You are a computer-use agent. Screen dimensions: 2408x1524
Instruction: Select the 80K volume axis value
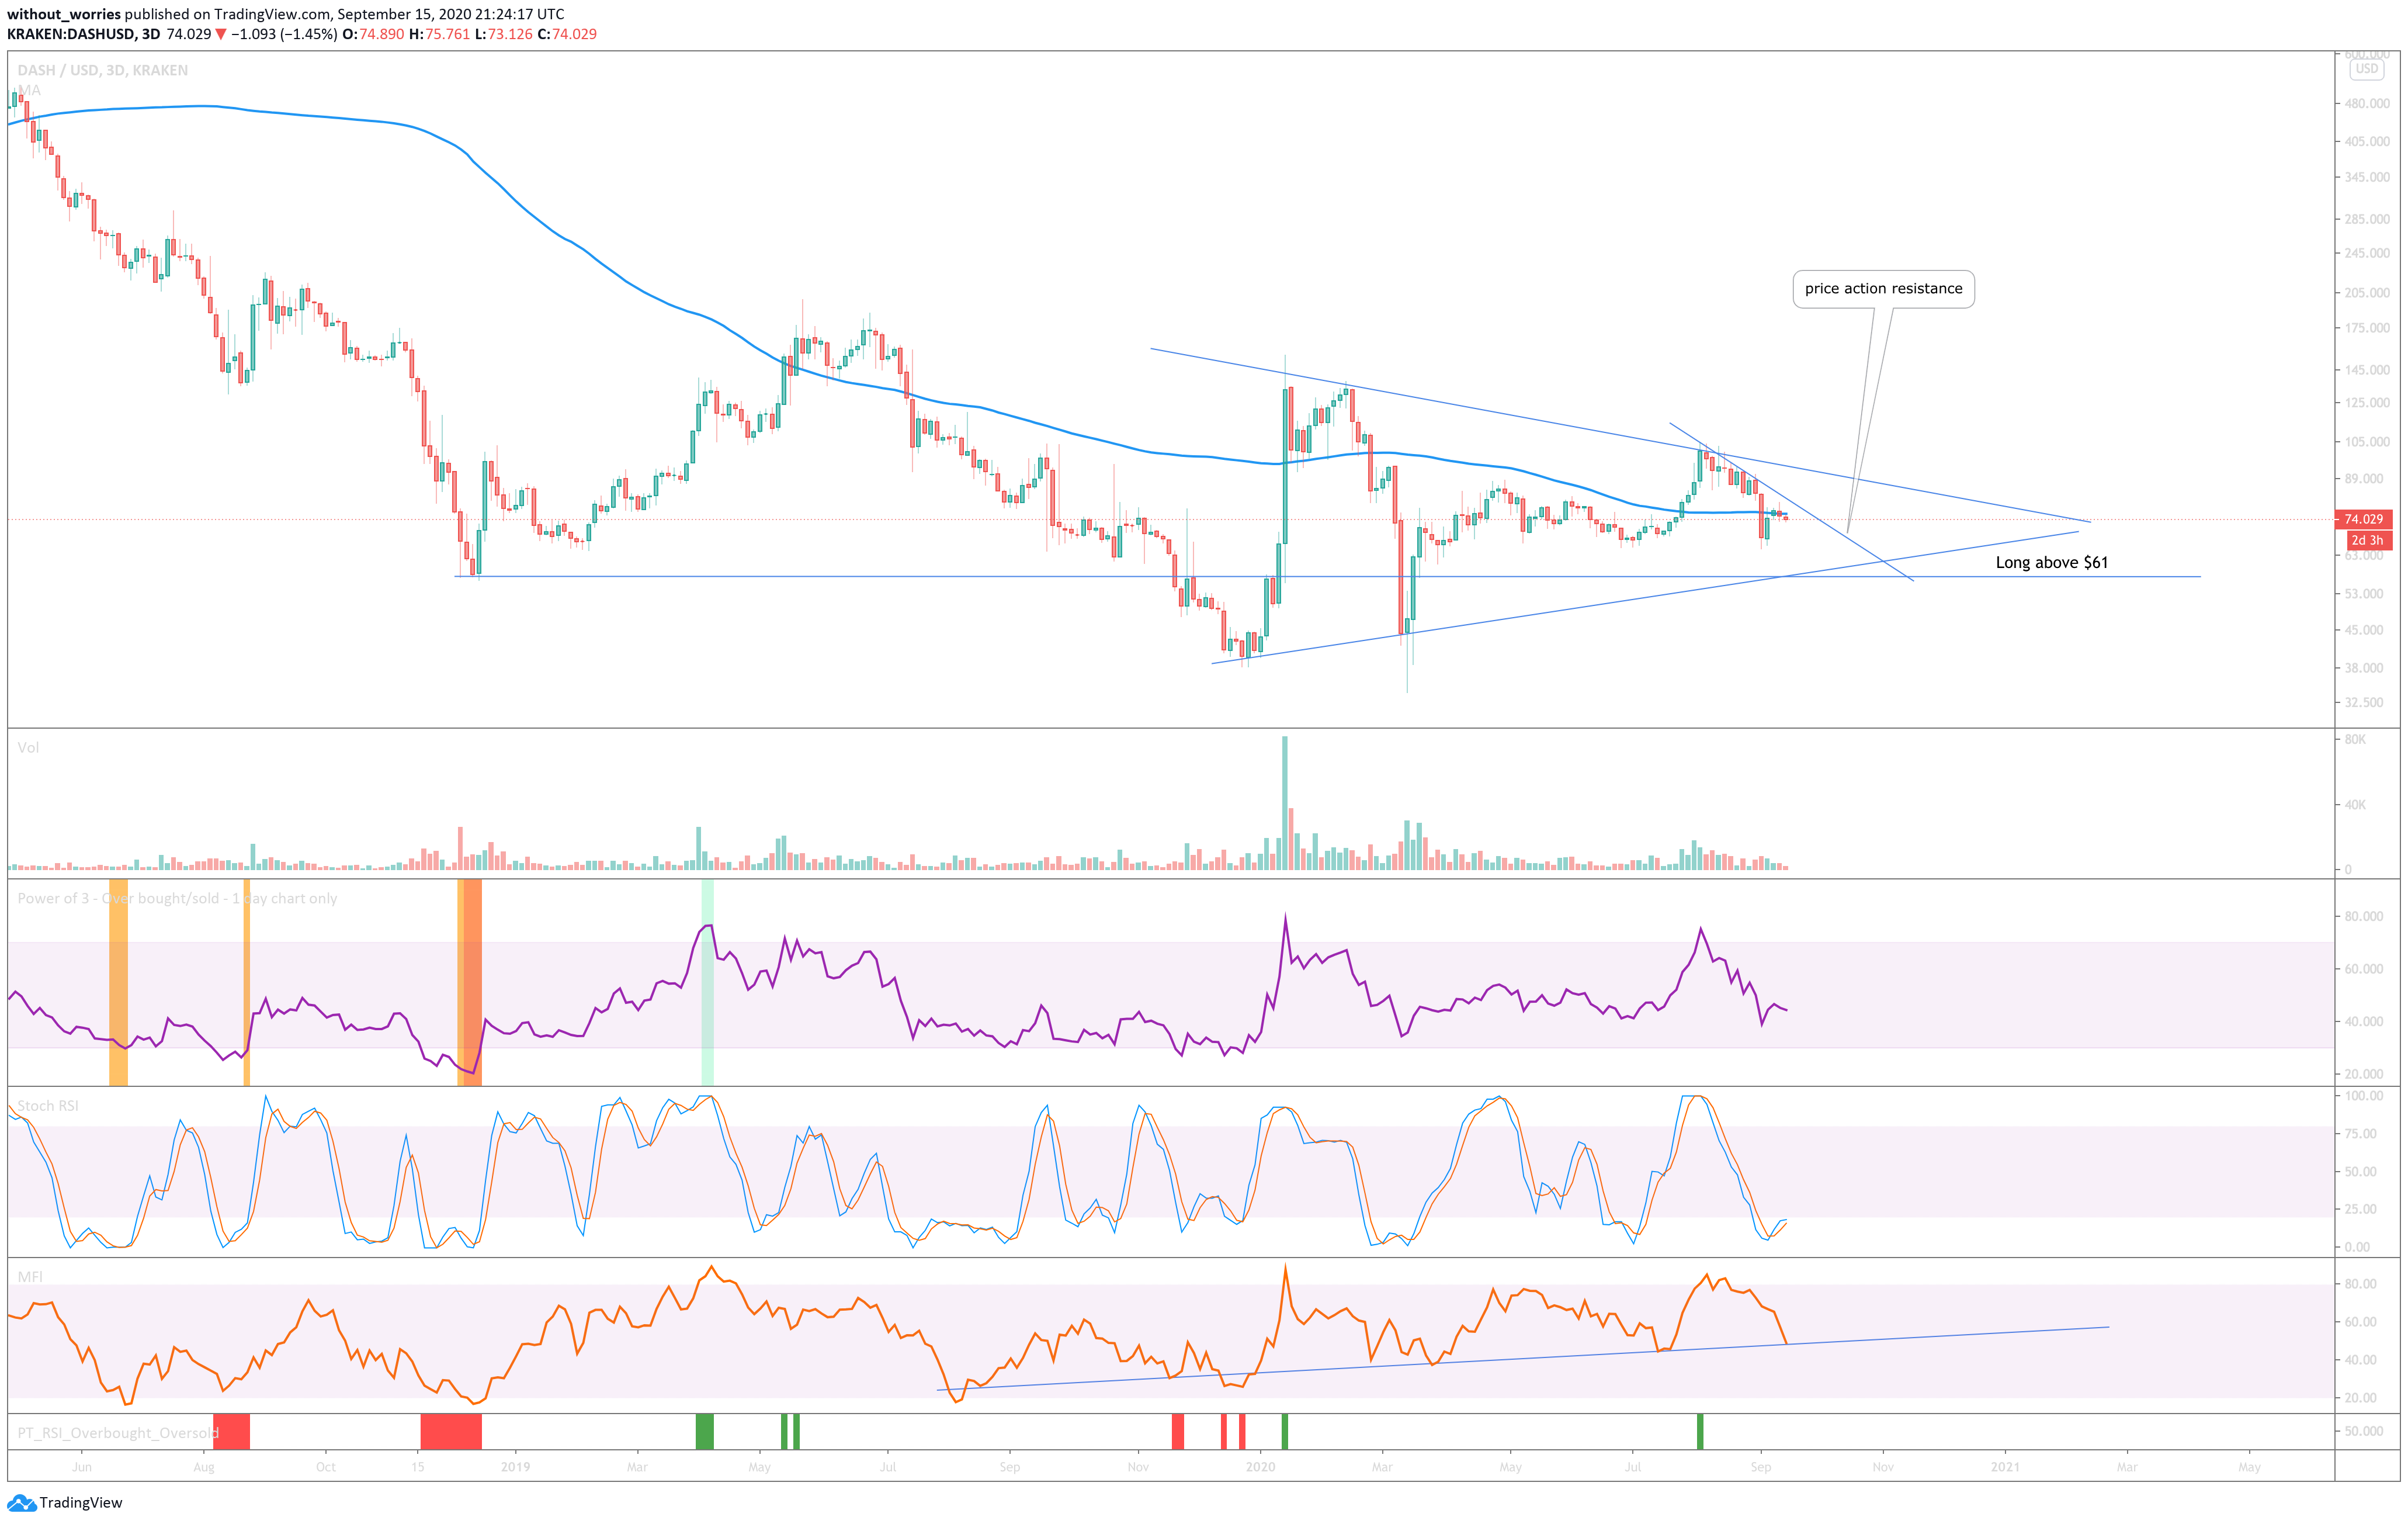(2355, 740)
